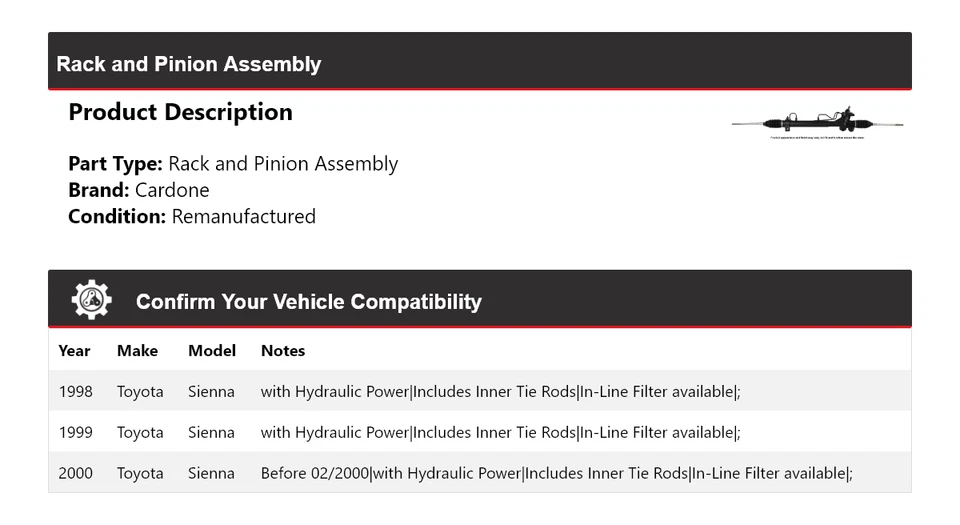Viewport: 960px width, 525px height.
Task: Click Sienna in the 2000 row
Action: (x=211, y=473)
